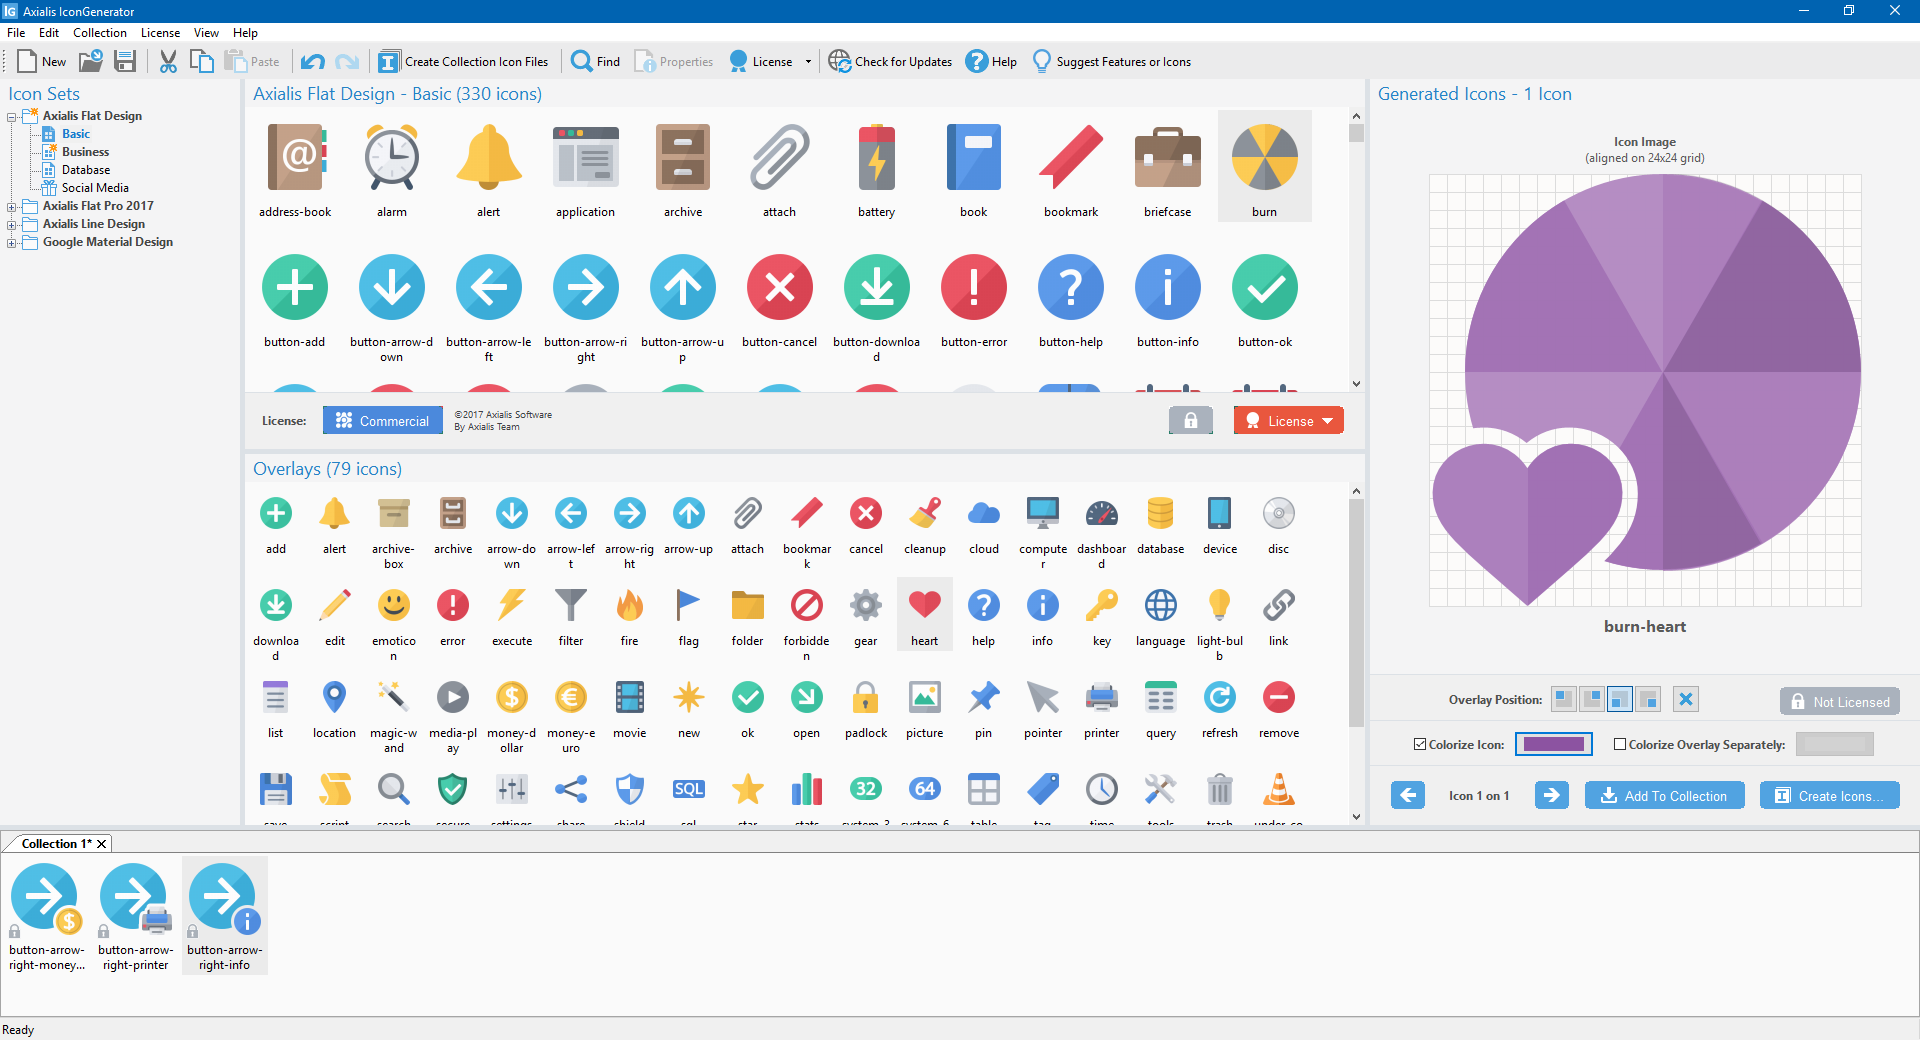Pick the padlock overlay icon
The height and width of the screenshot is (1040, 1920).
point(865,698)
